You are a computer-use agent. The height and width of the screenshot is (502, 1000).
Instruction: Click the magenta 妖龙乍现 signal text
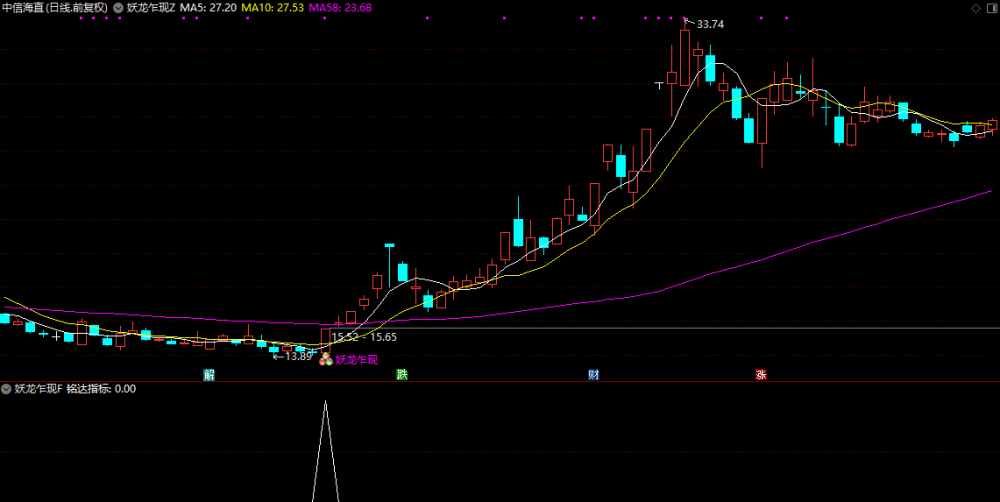(357, 360)
